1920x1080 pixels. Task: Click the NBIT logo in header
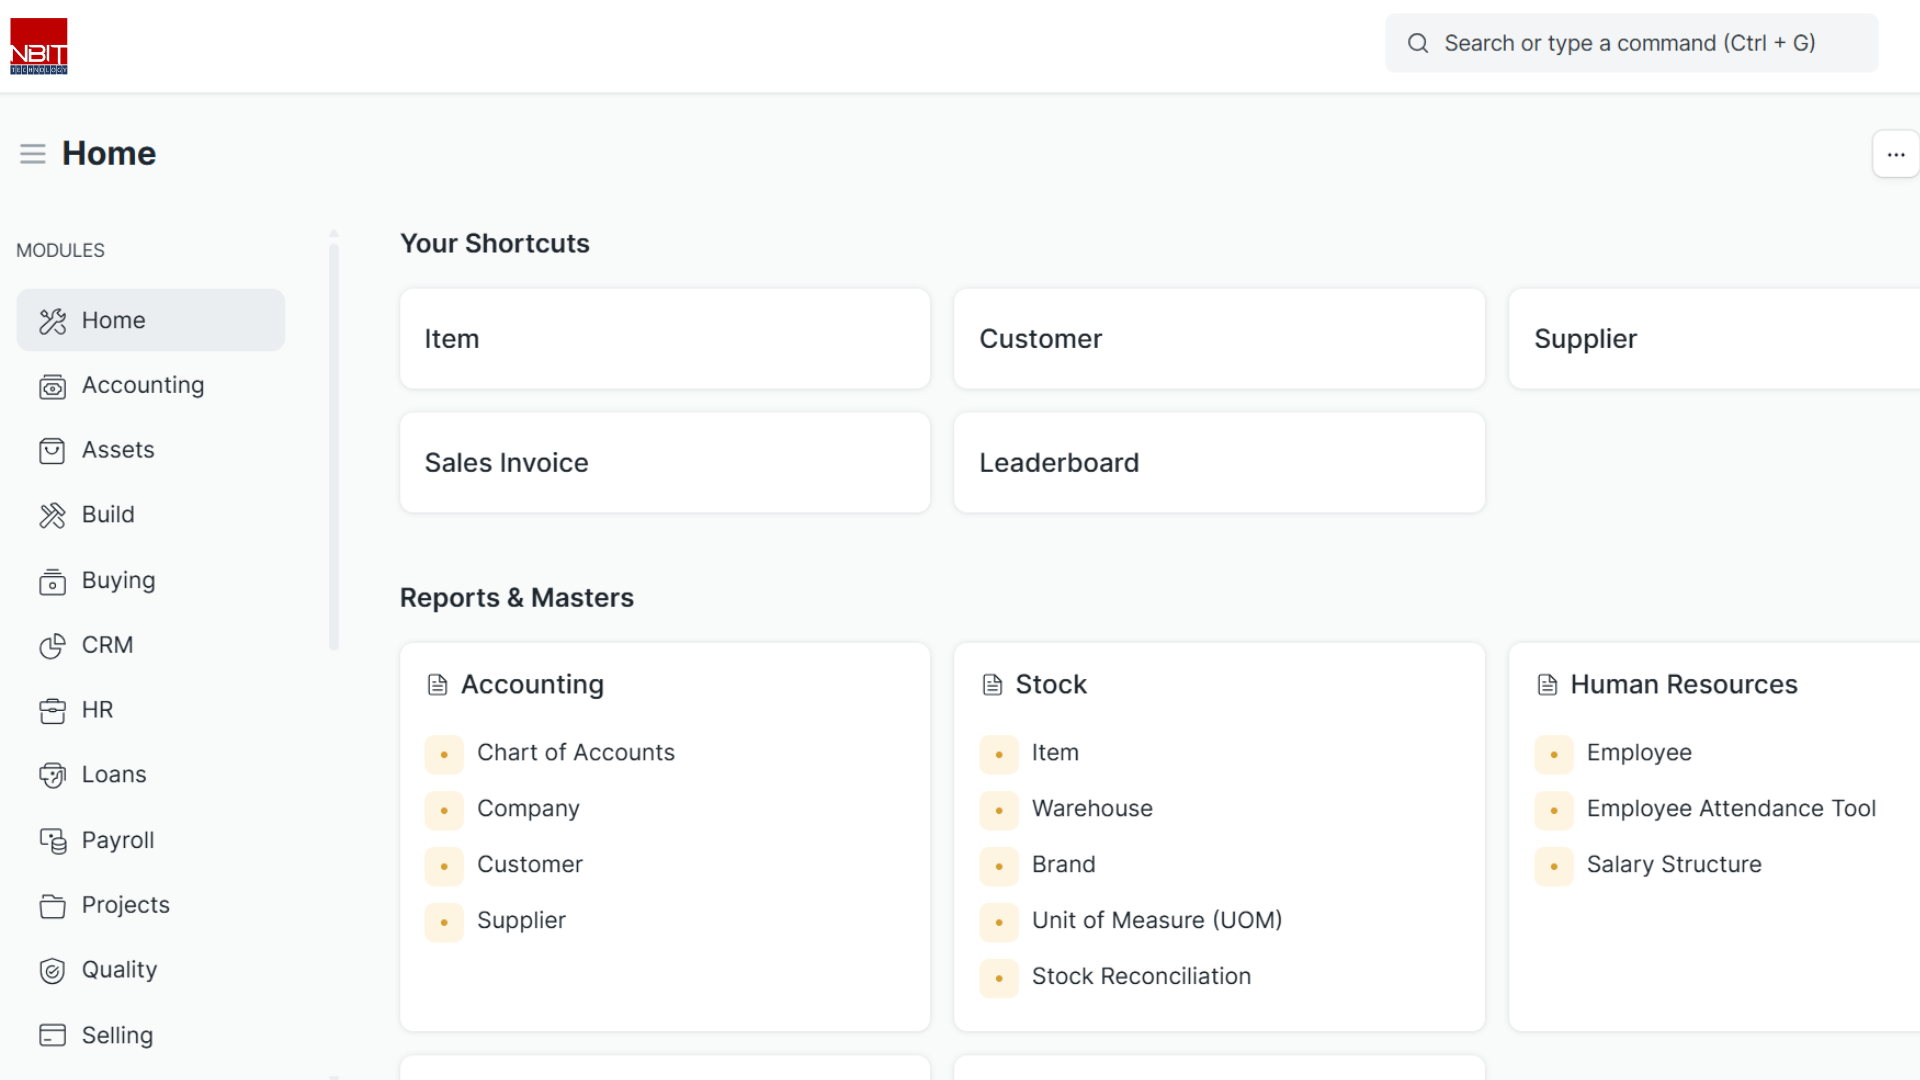click(x=39, y=46)
